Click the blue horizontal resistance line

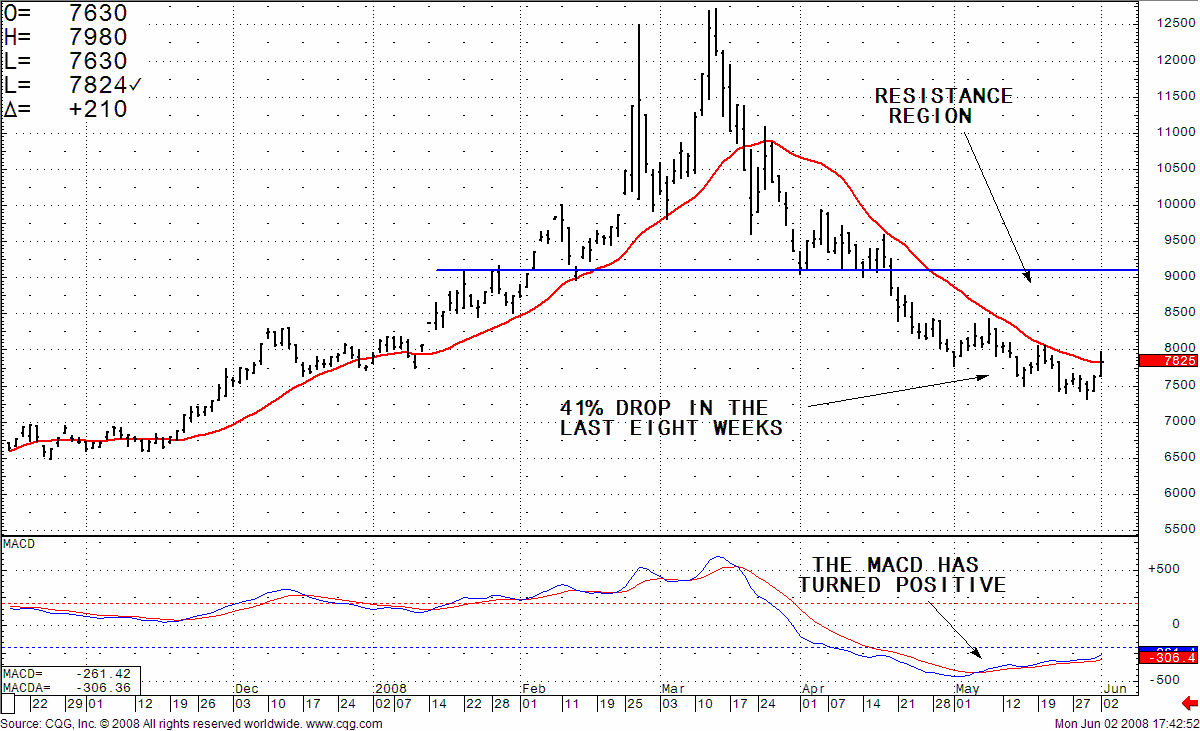coord(700,270)
